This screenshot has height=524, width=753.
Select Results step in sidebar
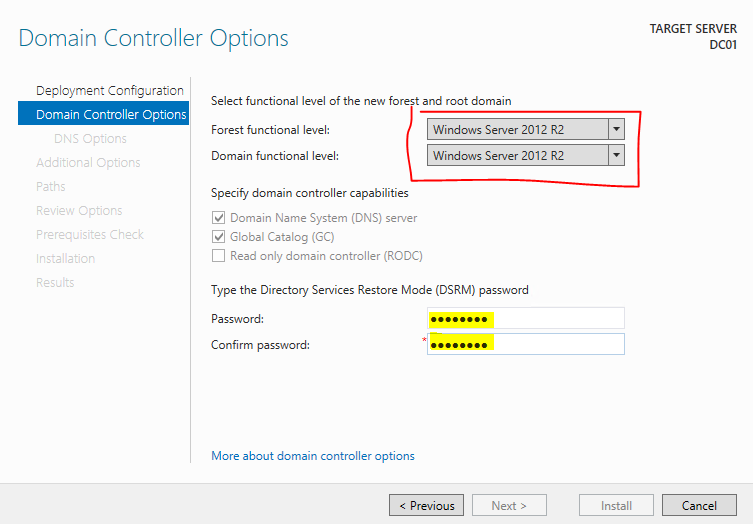[55, 282]
